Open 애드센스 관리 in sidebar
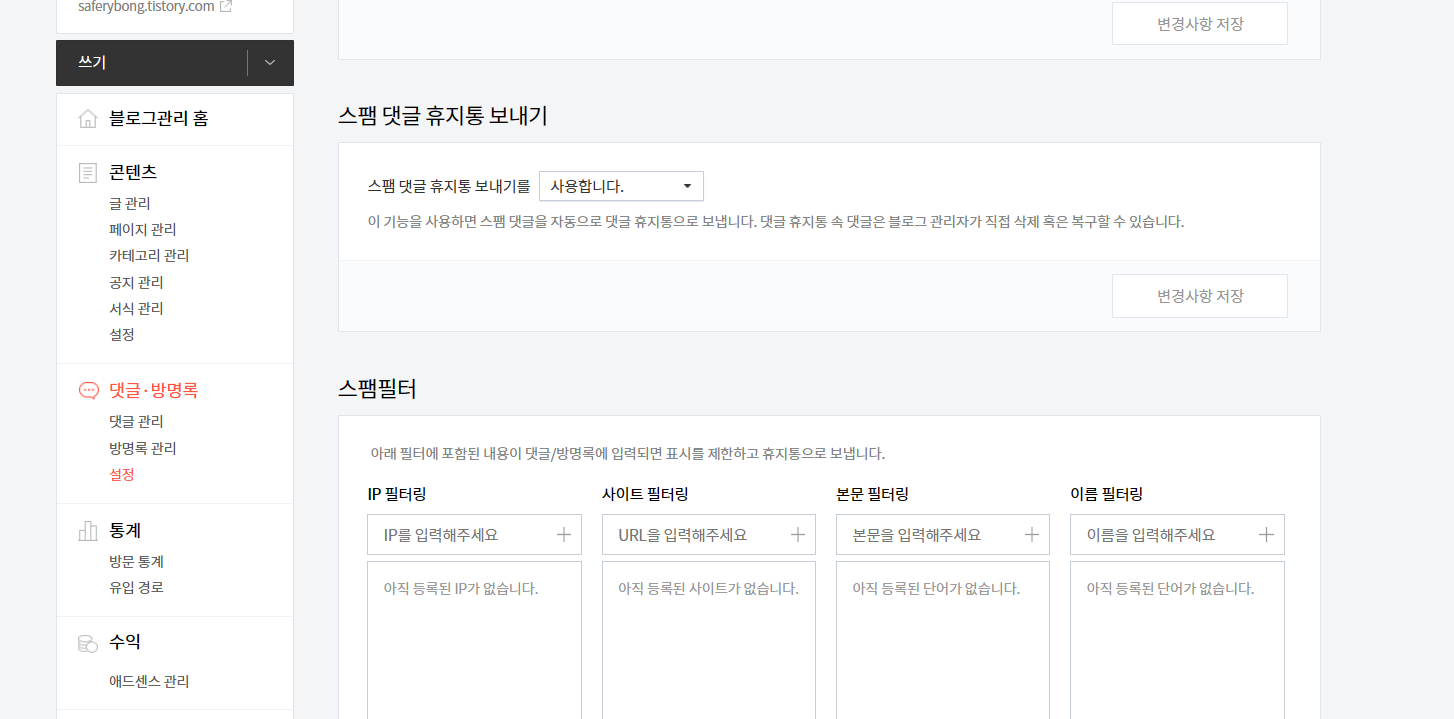 [x=149, y=682]
